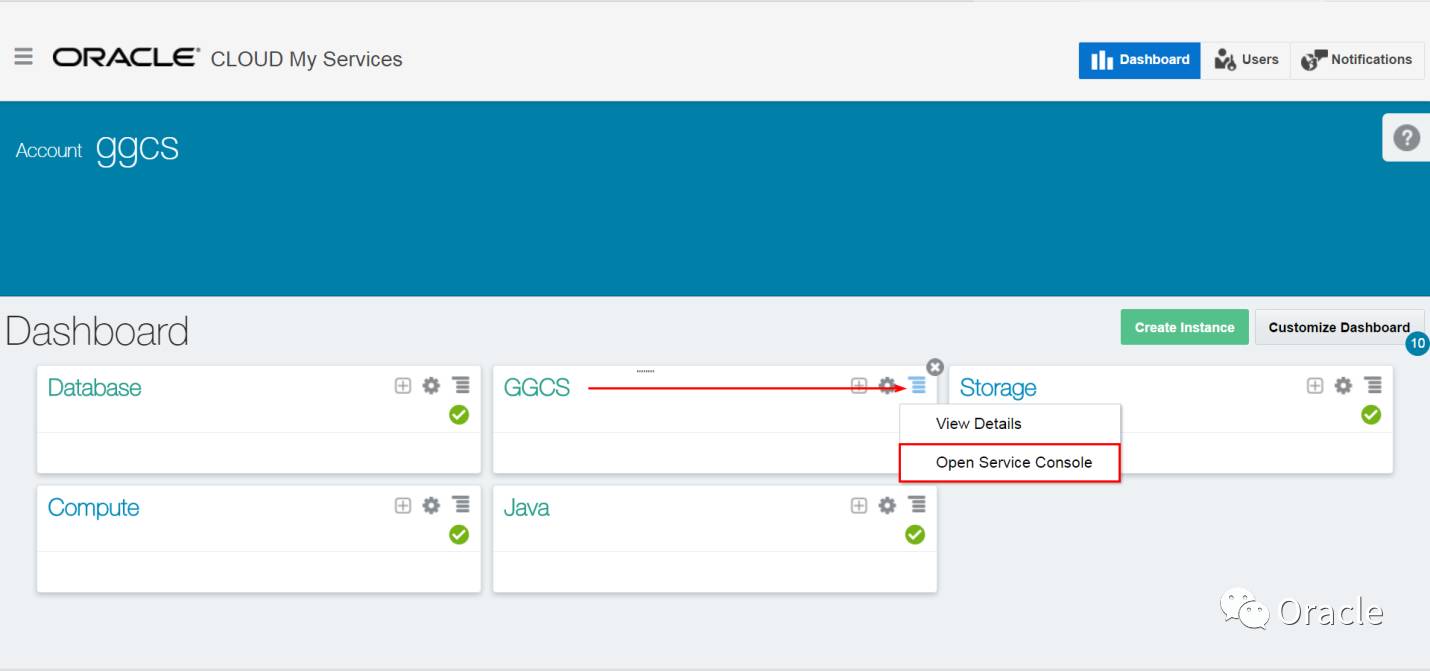Image resolution: width=1430 pixels, height=671 pixels.
Task: Click the Customize Dashboard button
Action: pyautogui.click(x=1339, y=327)
